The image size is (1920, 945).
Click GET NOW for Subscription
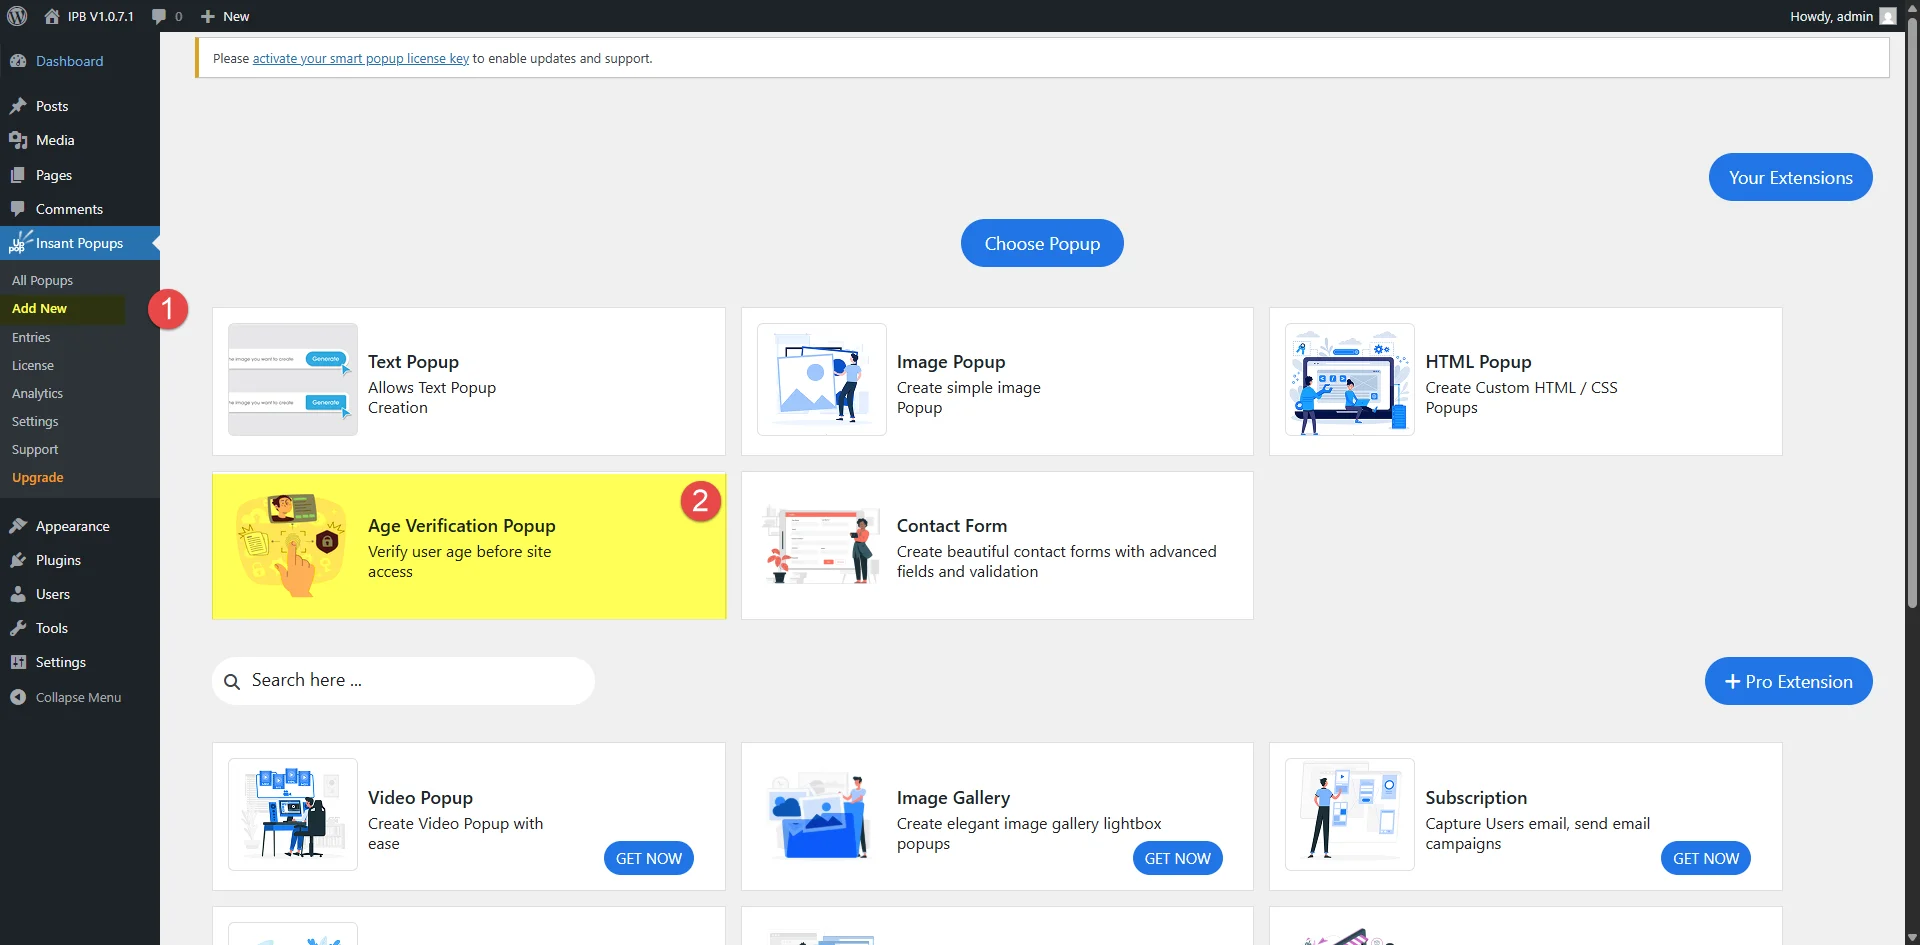click(x=1706, y=858)
